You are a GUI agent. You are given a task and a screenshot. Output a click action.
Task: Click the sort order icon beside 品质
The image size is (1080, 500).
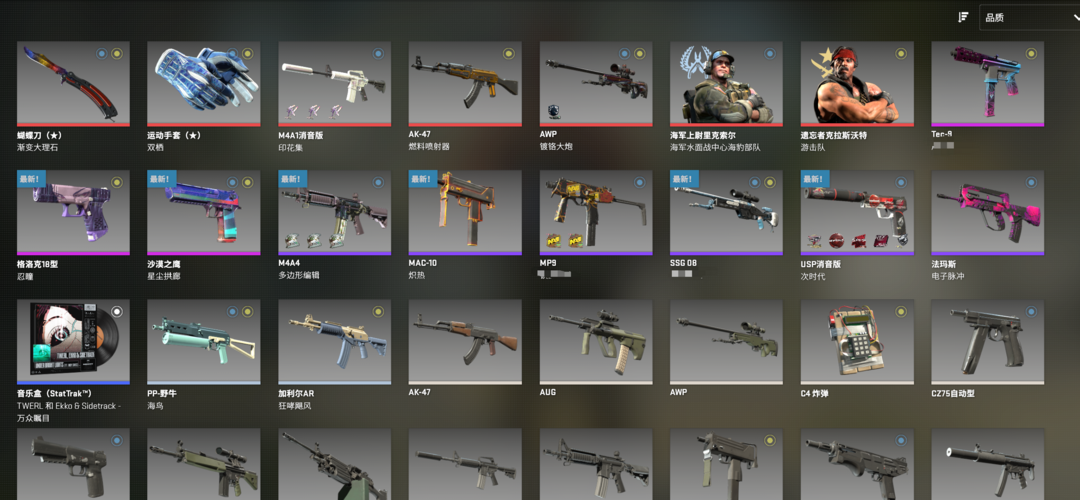pos(964,17)
